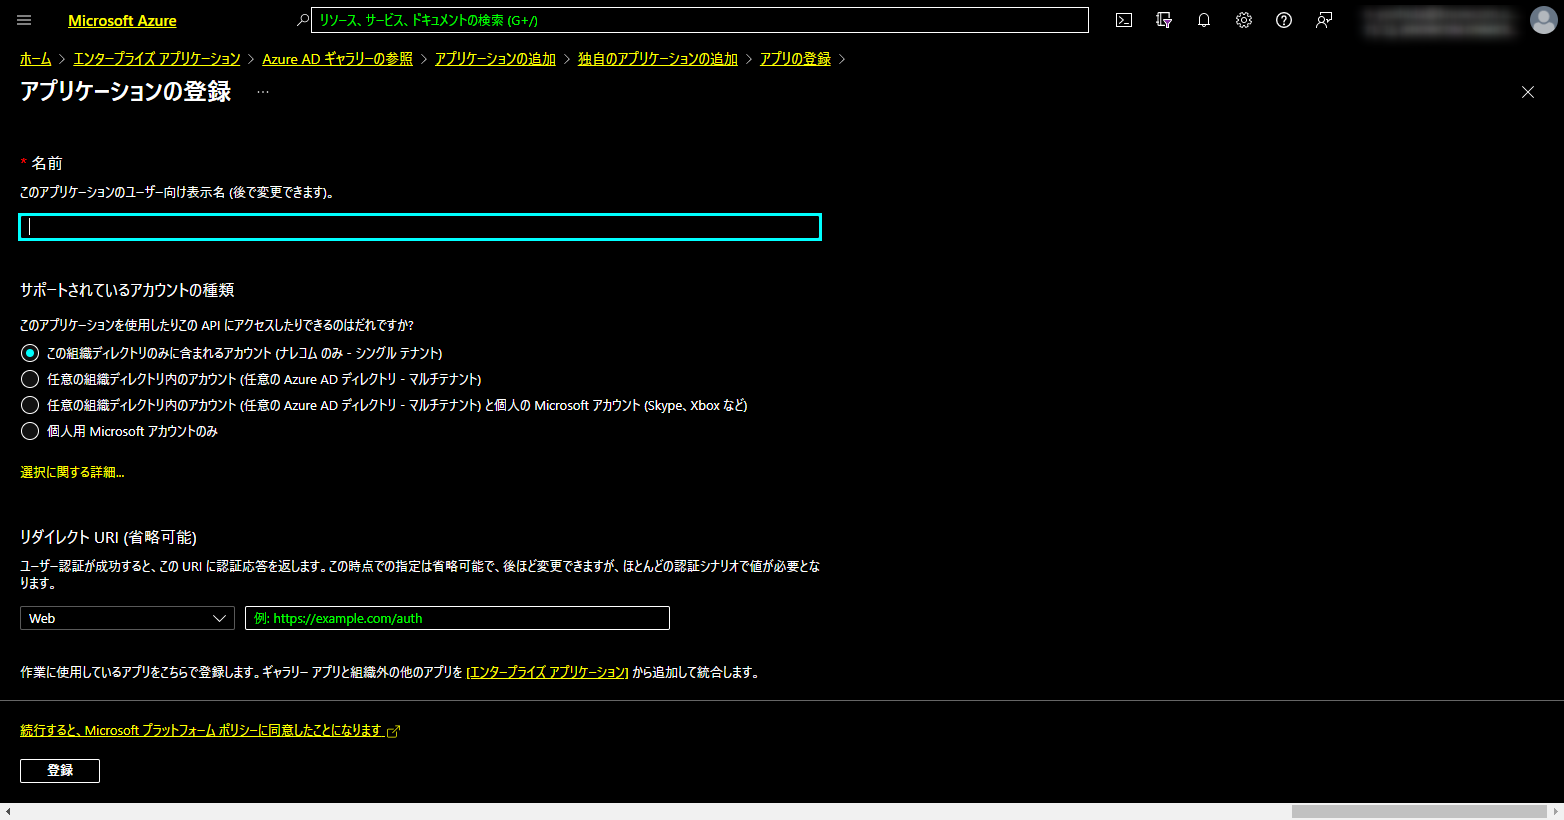Open アプリの登録 breadcrumb
The height and width of the screenshot is (820, 1564).
tap(795, 59)
